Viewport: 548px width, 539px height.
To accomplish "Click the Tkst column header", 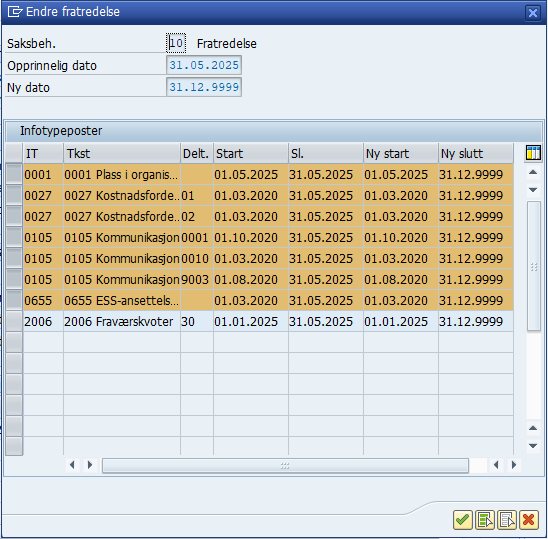I will click(x=122, y=153).
